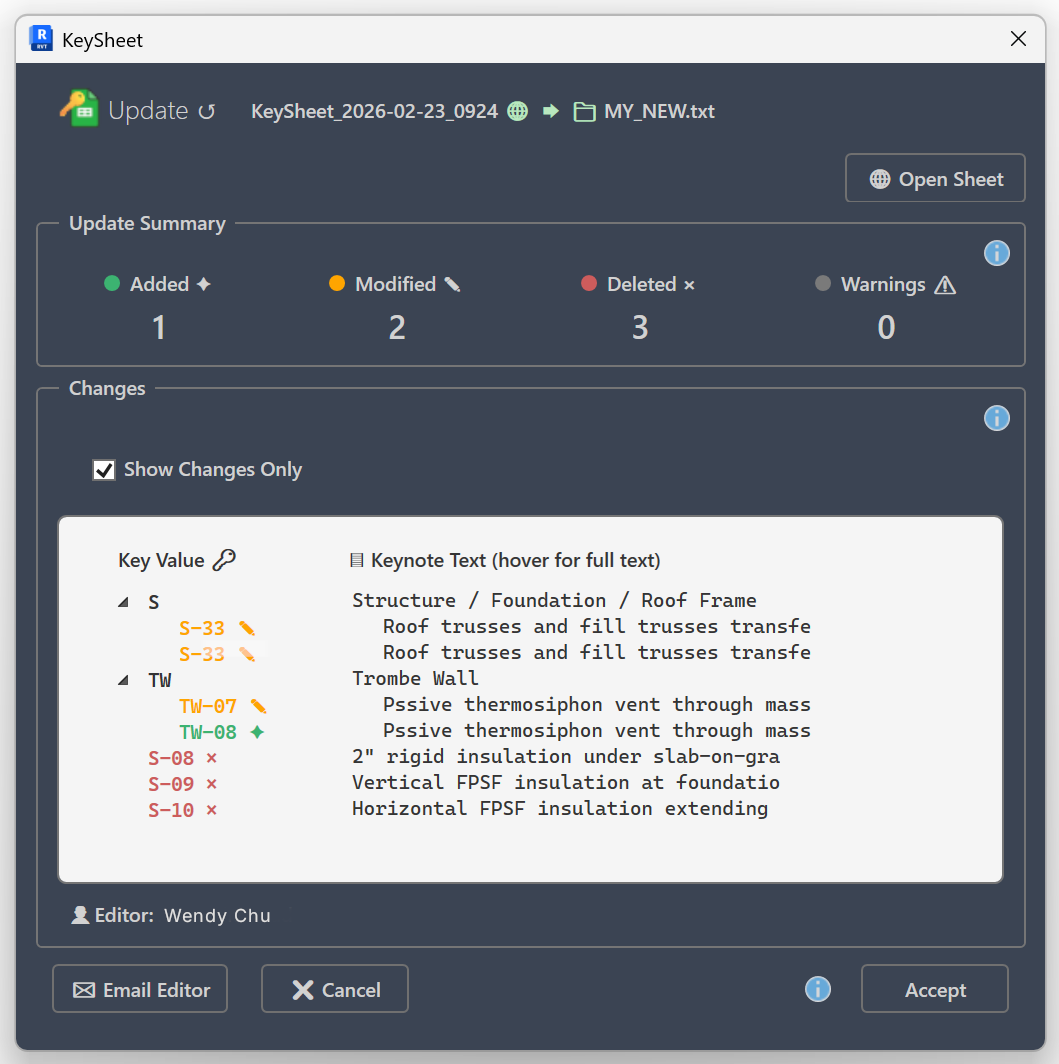The height and width of the screenshot is (1064, 1059).
Task: Click the red delete icon next to S-09
Action: click(212, 783)
